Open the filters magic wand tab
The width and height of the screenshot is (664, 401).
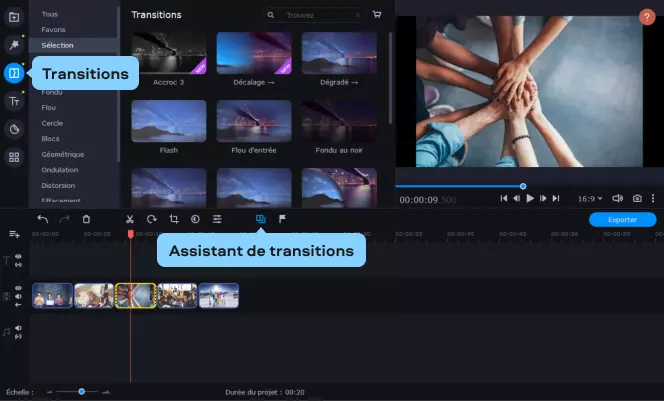(14, 44)
